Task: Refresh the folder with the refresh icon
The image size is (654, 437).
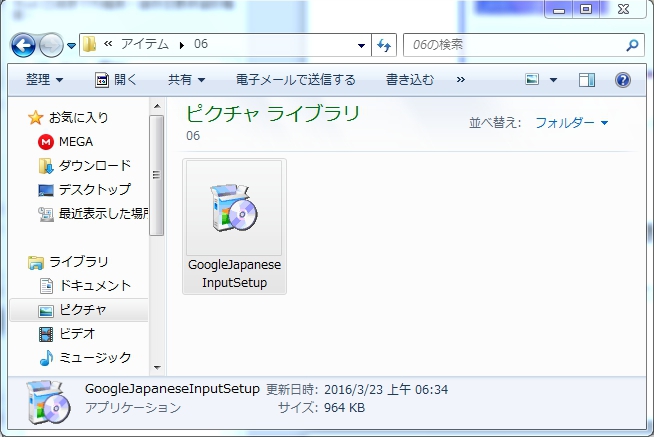Action: click(384, 45)
